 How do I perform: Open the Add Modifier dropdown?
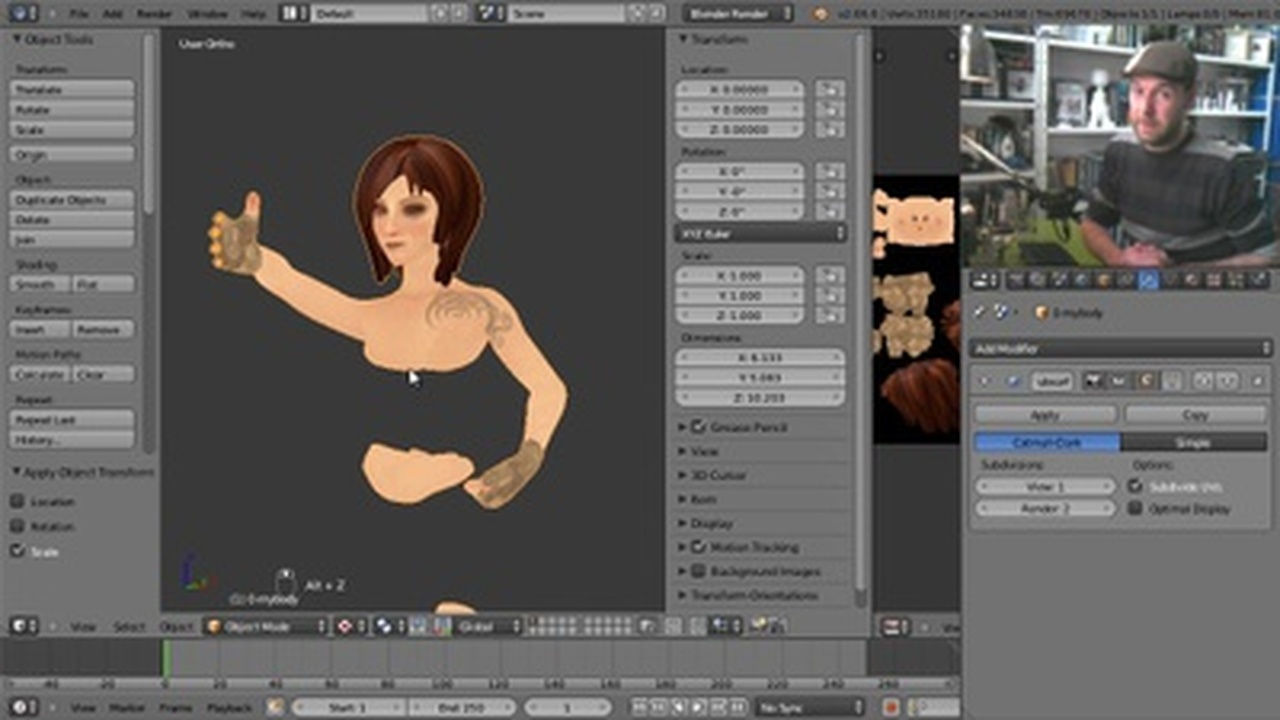pyautogui.click(x=1120, y=348)
